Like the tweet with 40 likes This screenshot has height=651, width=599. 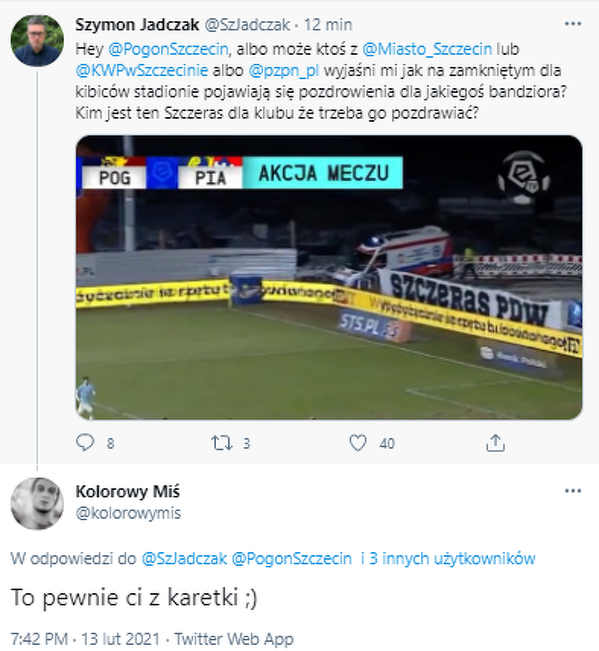pyautogui.click(x=358, y=443)
